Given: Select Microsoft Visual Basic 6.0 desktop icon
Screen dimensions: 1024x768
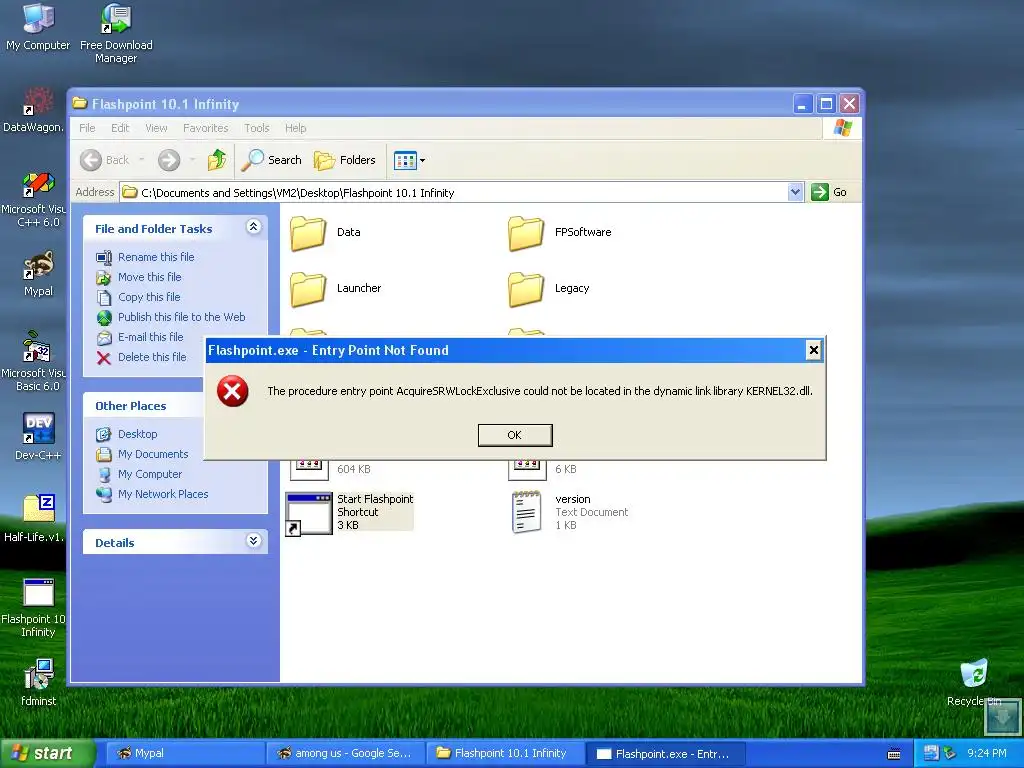Looking at the screenshot, I should 34,361.
